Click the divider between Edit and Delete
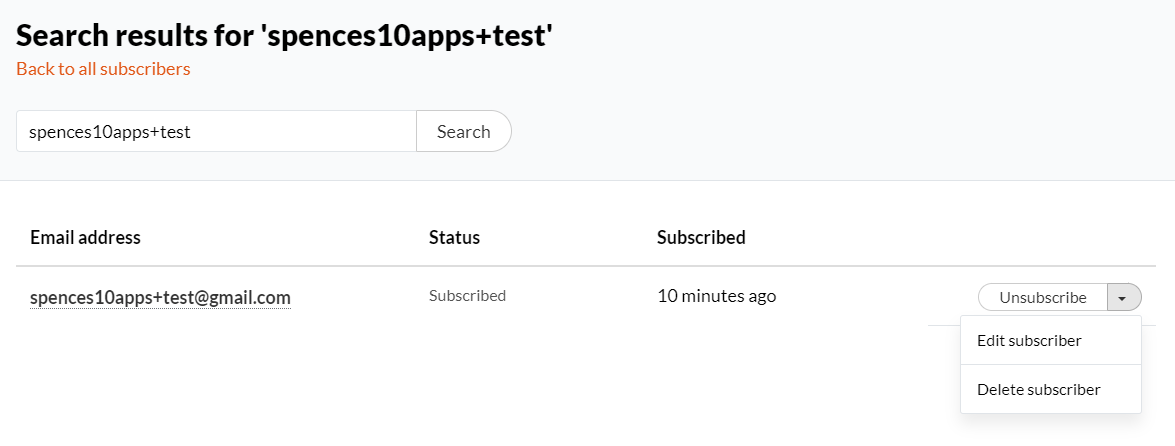This screenshot has height=446, width=1175. [x=1050, y=365]
